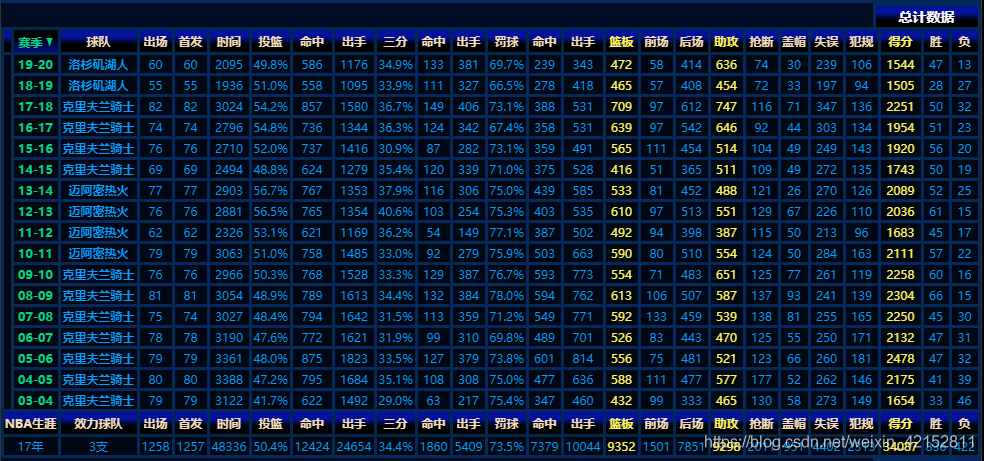Viewport: 984px width, 461px height.
Task: Open the 14-15 season link
Action: coord(36,170)
